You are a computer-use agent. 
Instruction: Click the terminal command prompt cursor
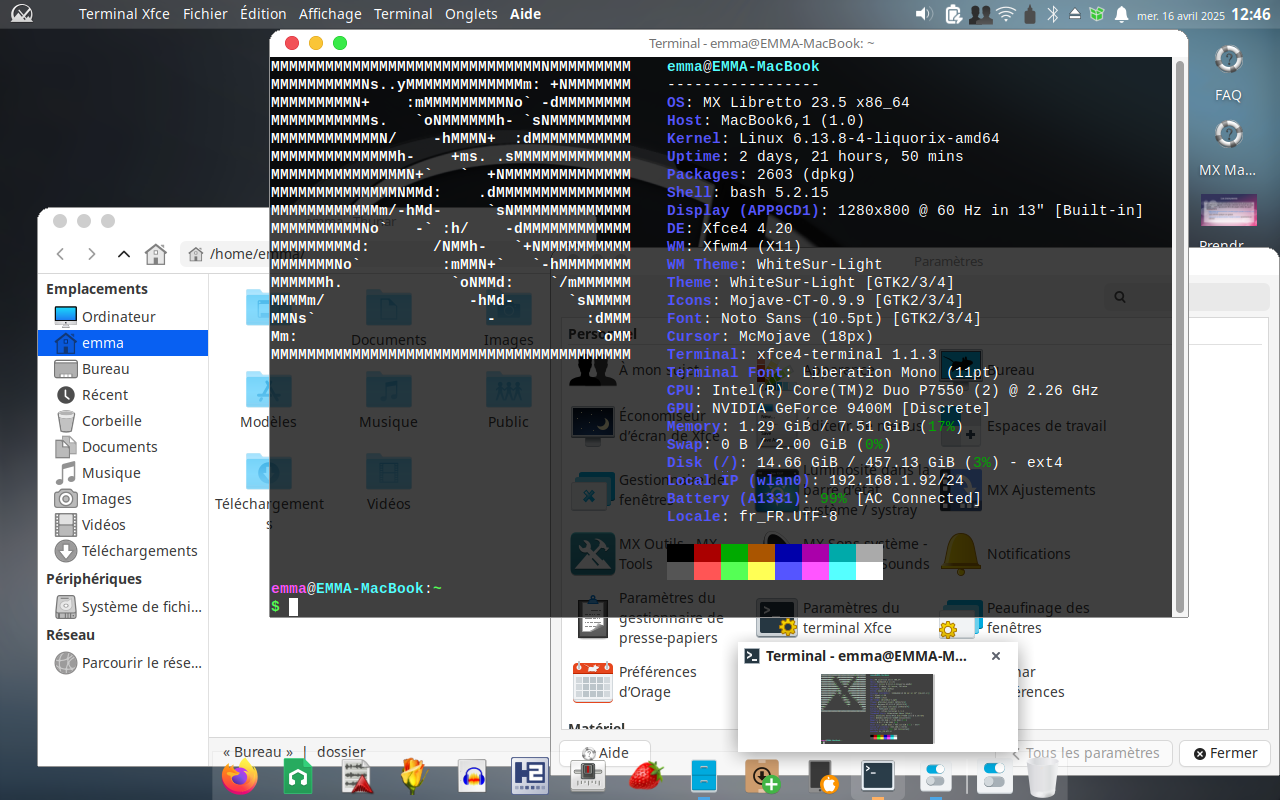(293, 607)
